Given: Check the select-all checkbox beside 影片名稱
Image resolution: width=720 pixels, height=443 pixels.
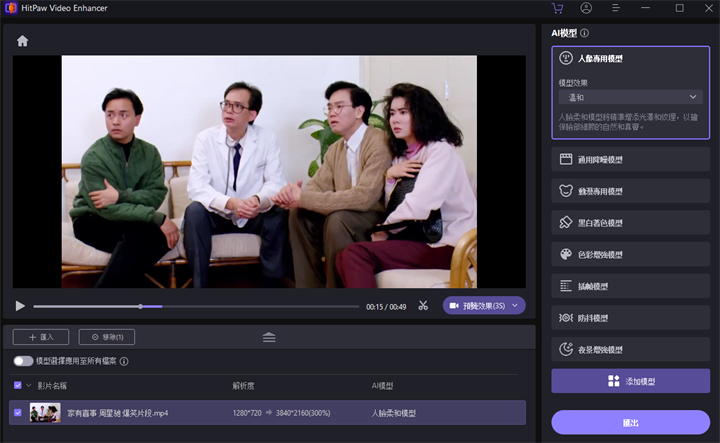Looking at the screenshot, I should (17, 385).
